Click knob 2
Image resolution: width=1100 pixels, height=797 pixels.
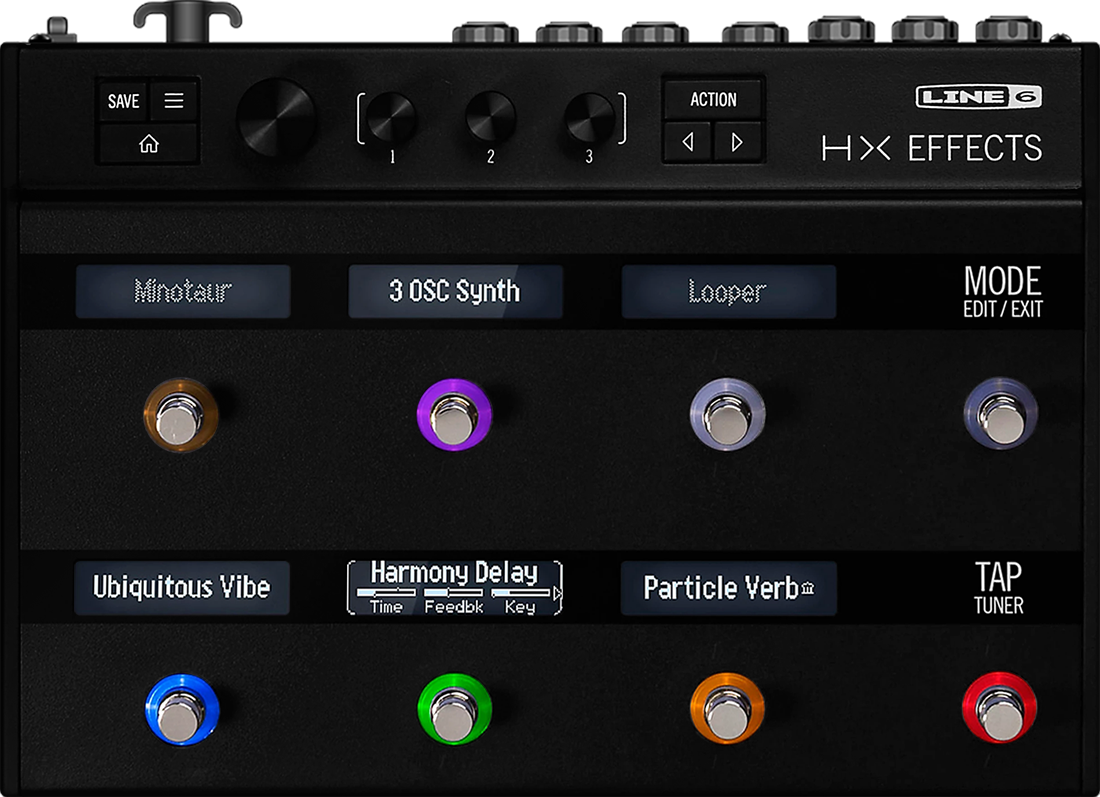tap(490, 117)
